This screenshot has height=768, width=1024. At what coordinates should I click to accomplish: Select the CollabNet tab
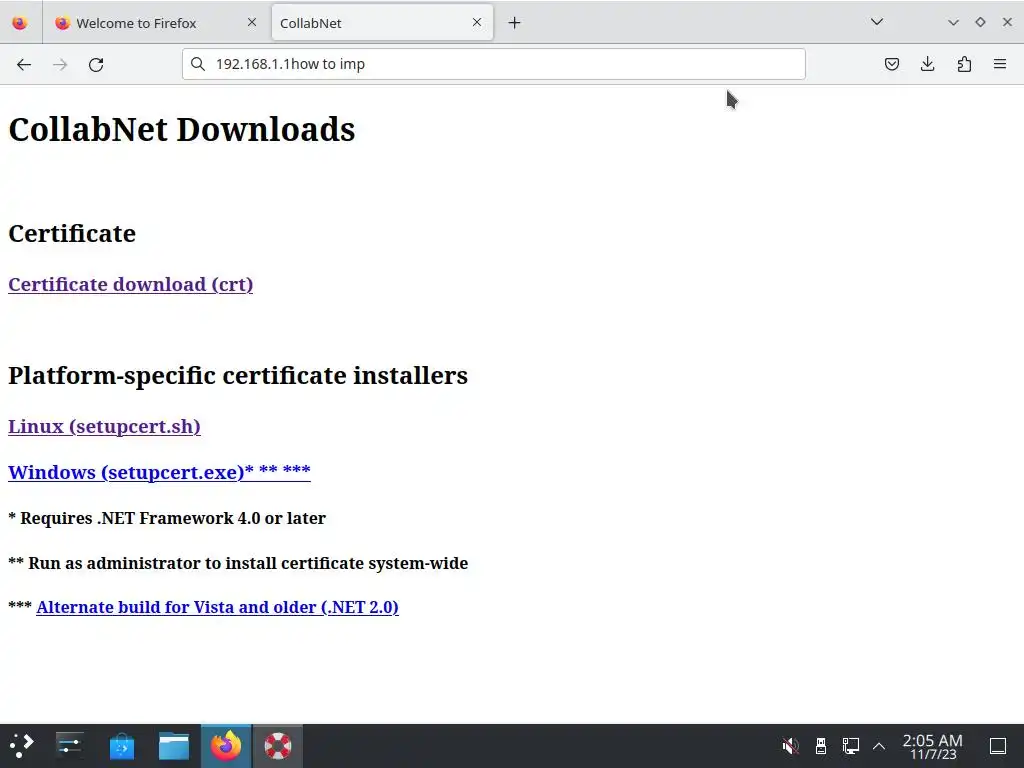coord(382,23)
